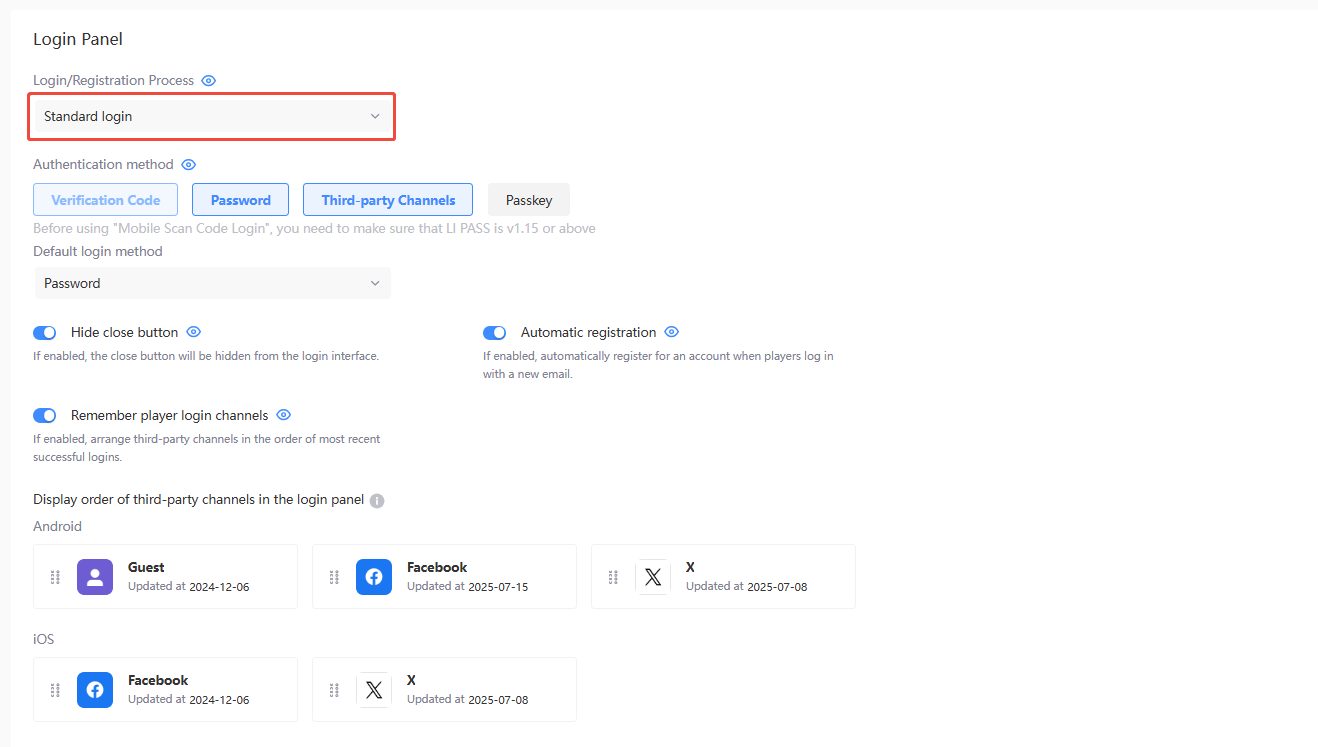1318x747 pixels.
Task: Click the Facebook icon under iOS
Action: (x=95, y=689)
